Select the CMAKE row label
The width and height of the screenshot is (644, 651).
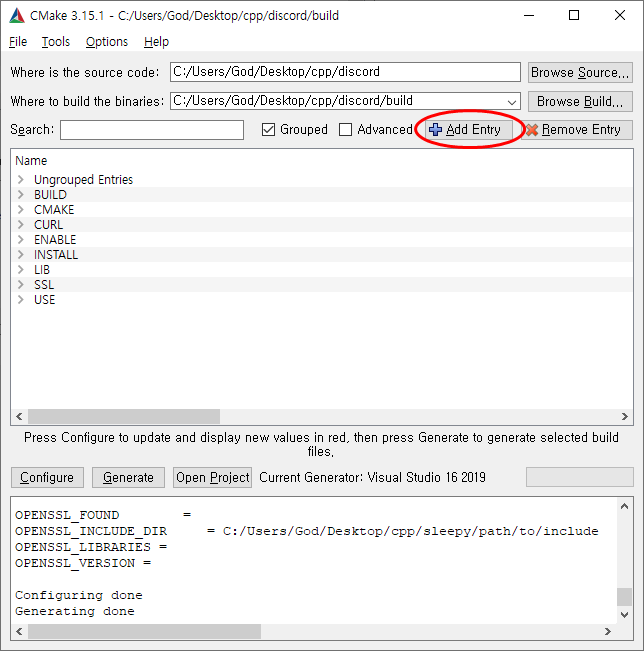tap(54, 209)
